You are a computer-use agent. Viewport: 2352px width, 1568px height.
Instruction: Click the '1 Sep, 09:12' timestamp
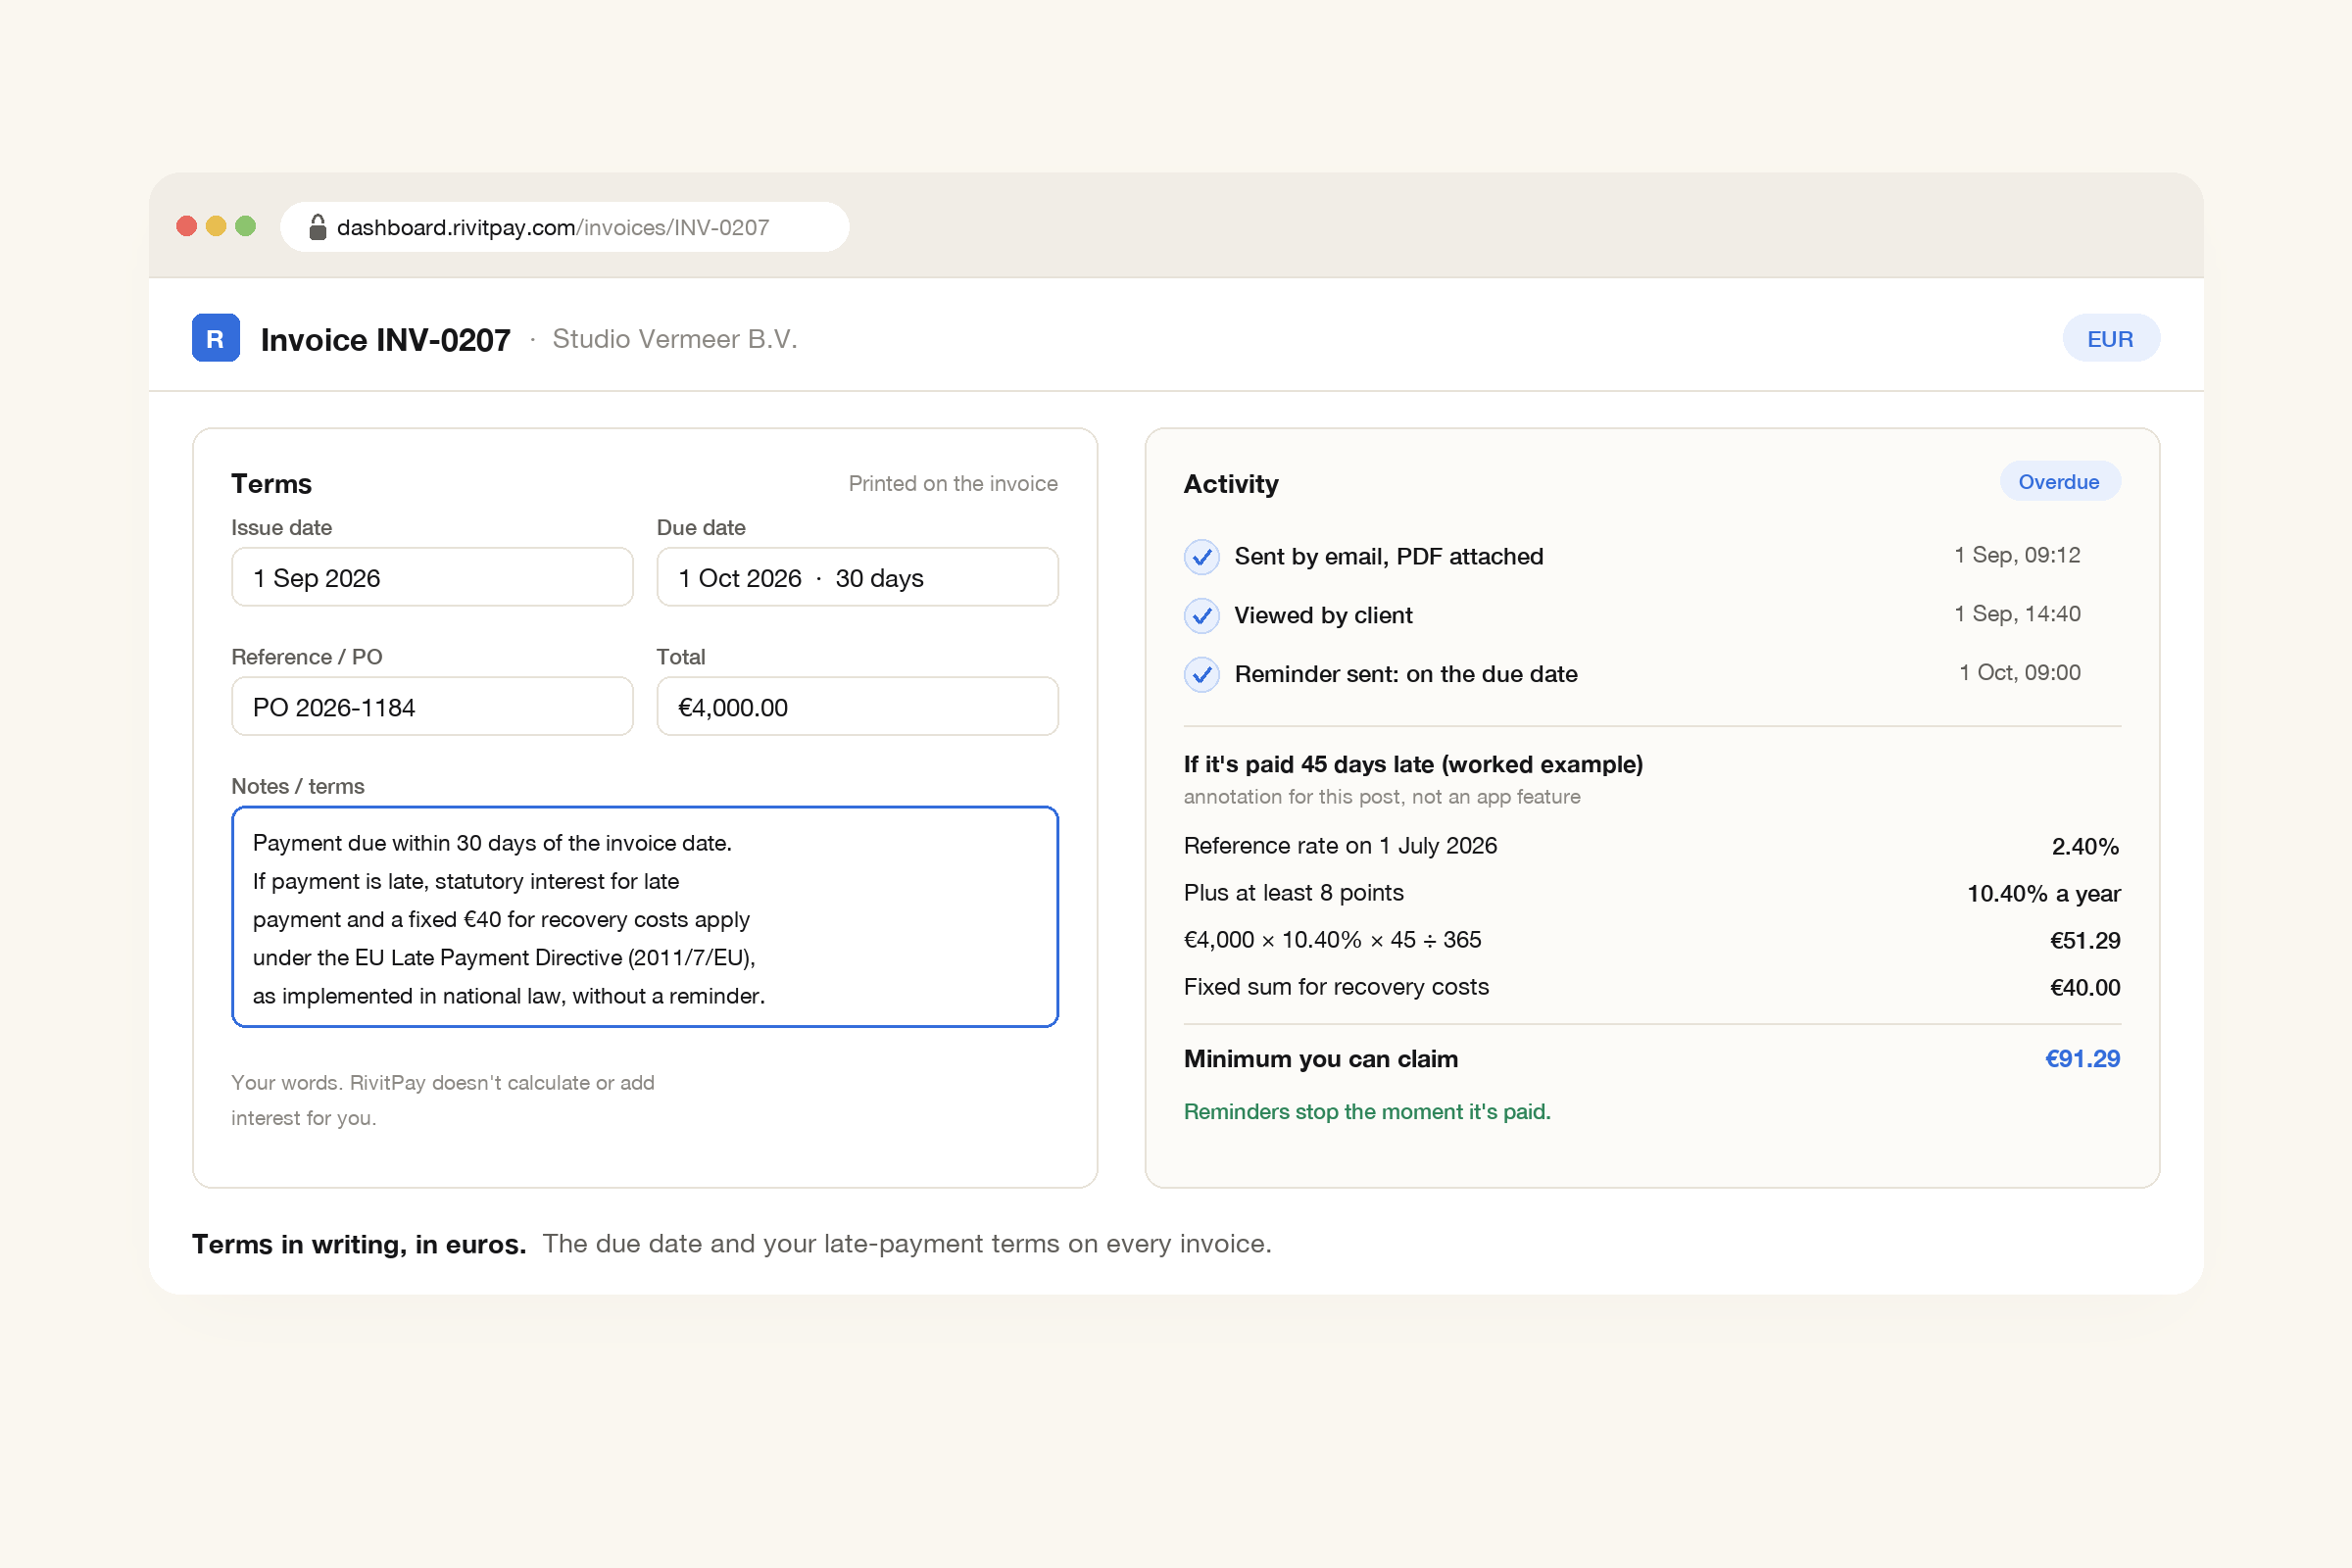(2017, 556)
